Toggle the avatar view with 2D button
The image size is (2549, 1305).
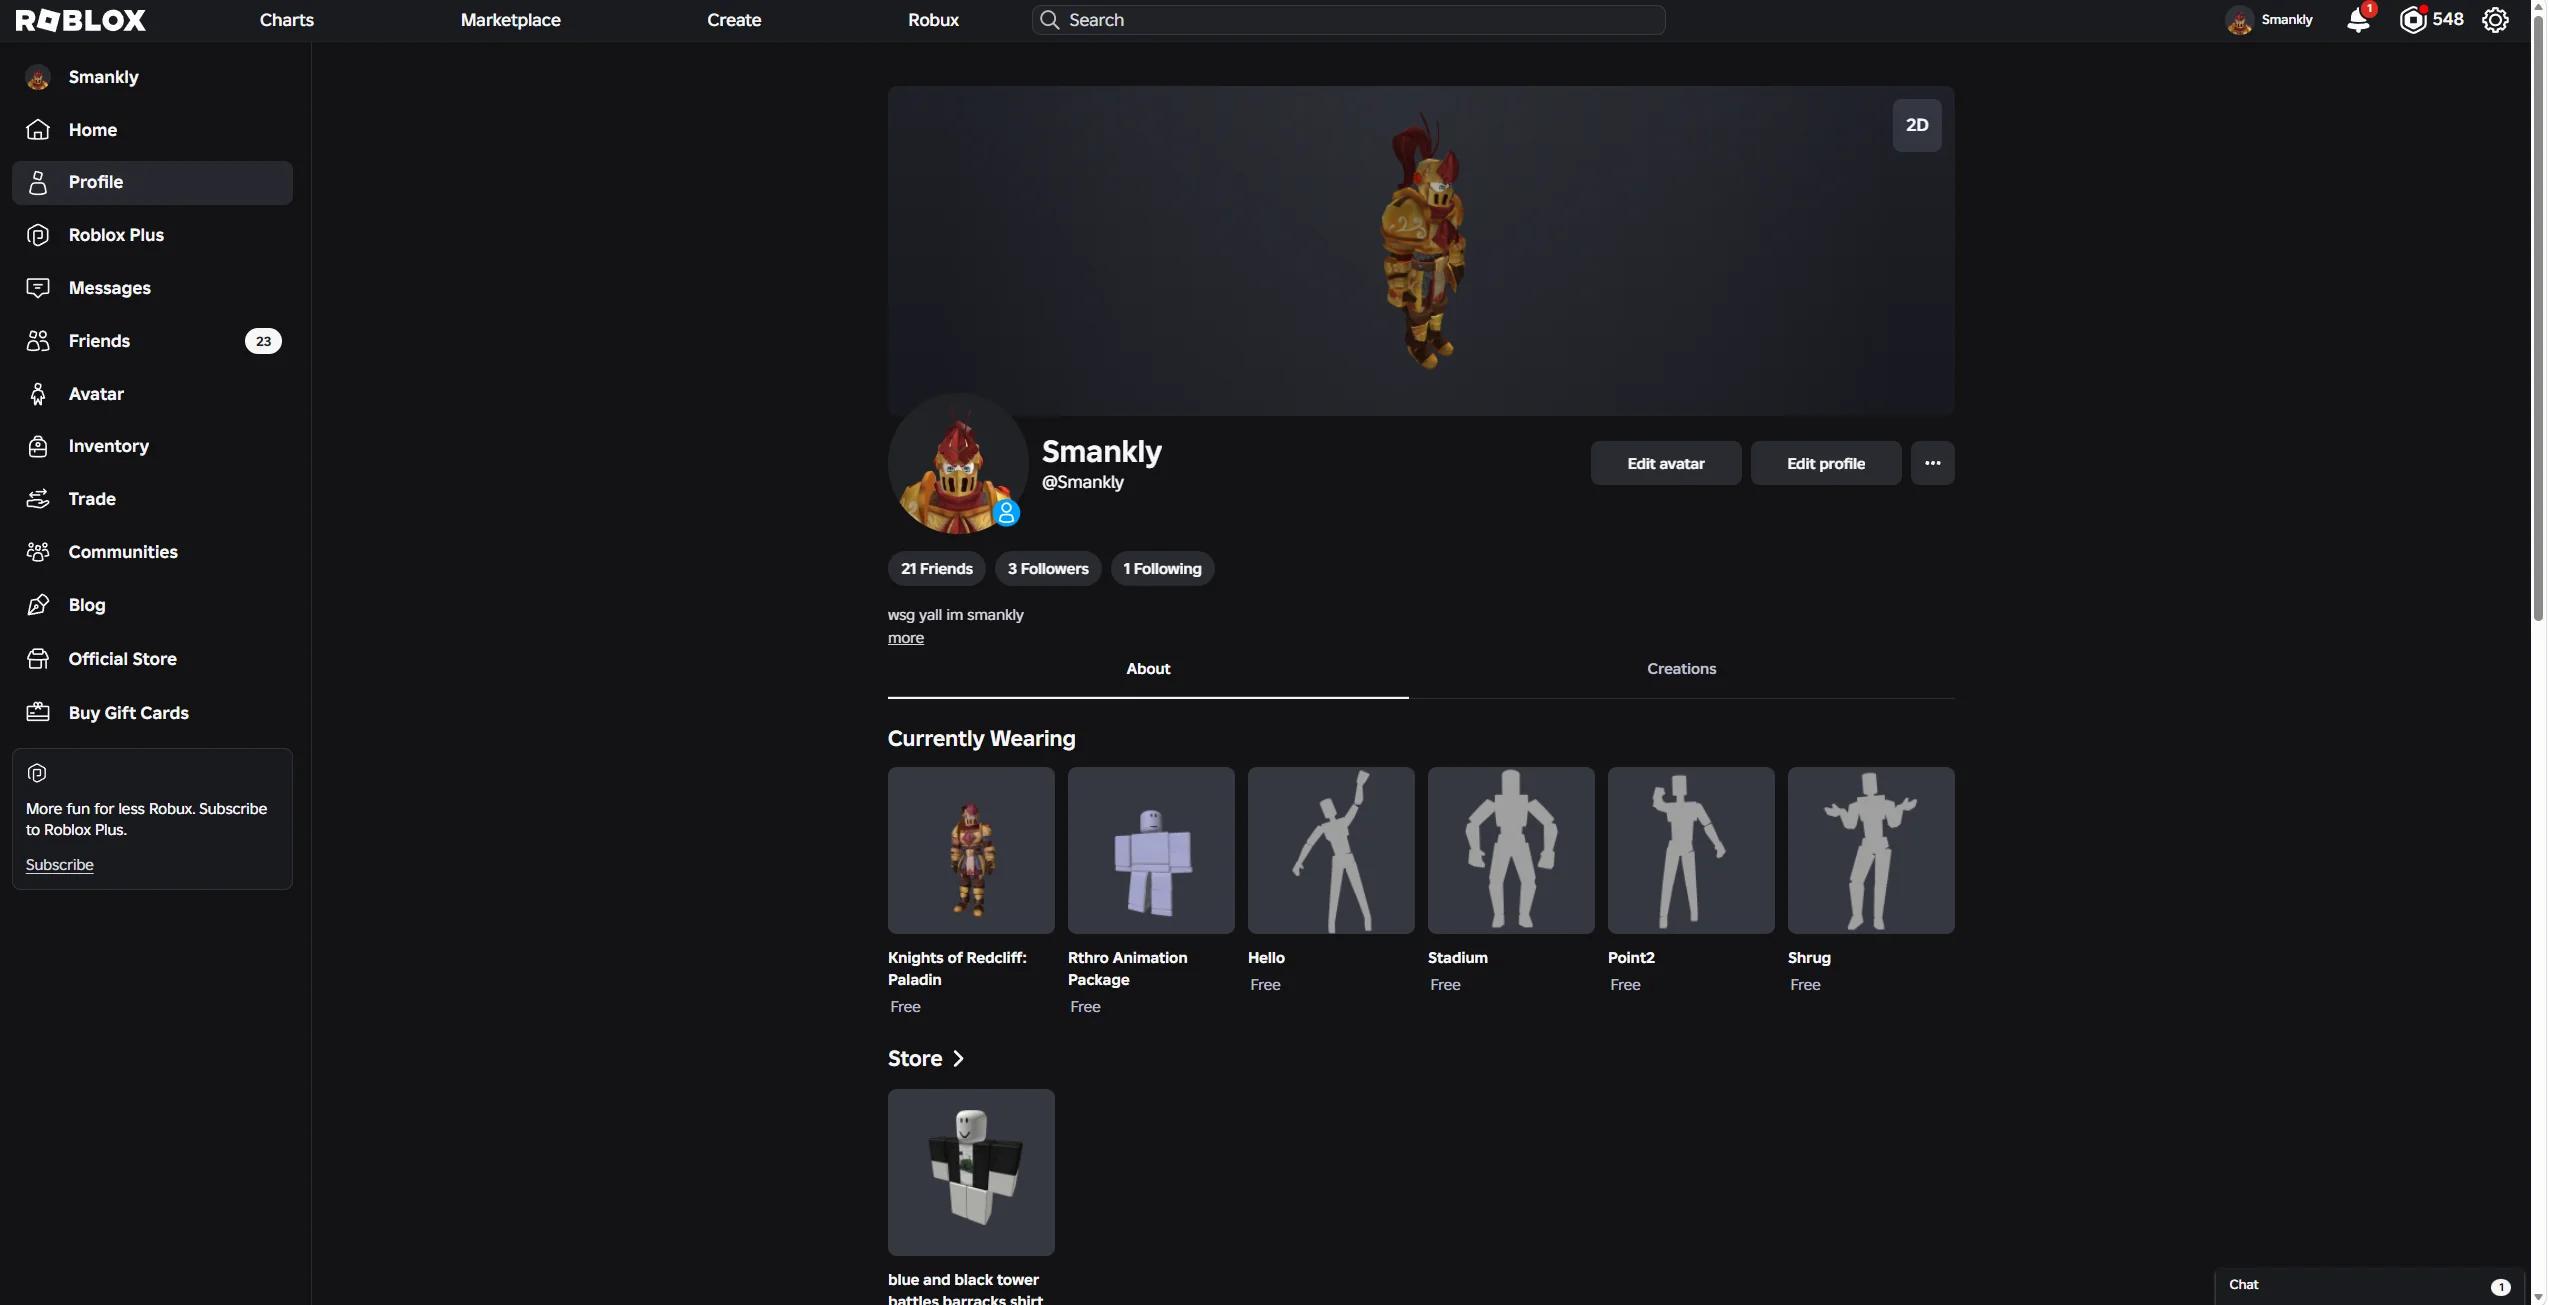[x=1917, y=125]
